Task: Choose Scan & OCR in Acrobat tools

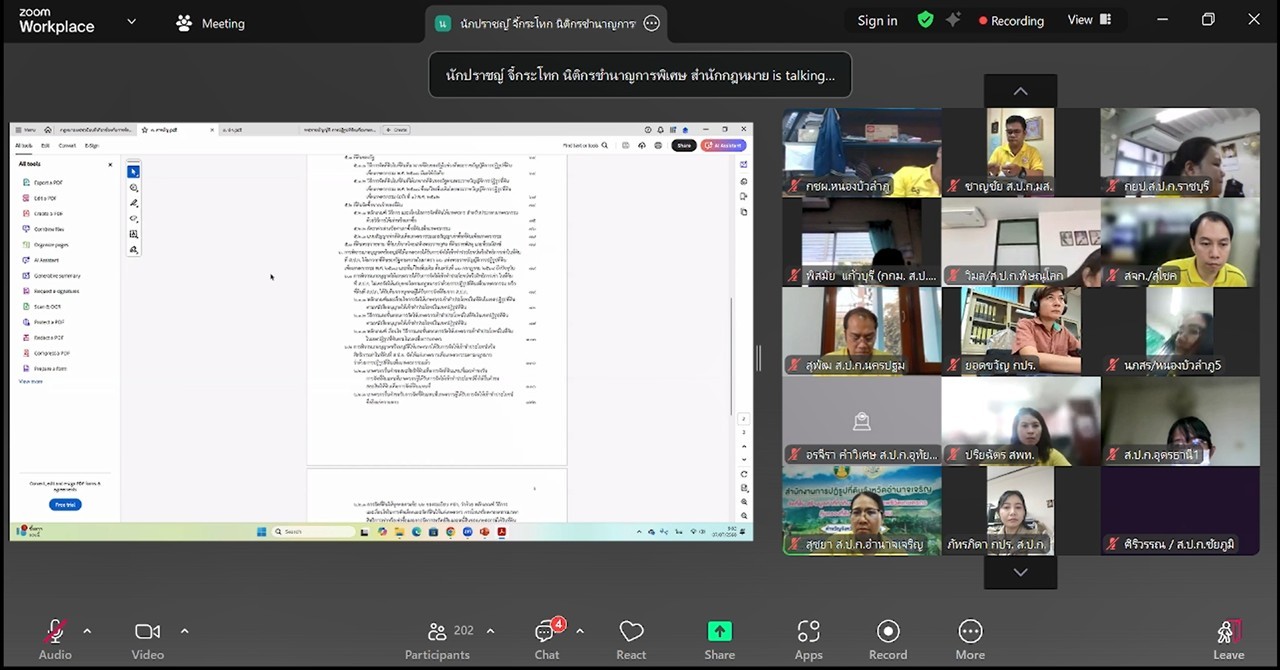Action: click(x=42, y=307)
